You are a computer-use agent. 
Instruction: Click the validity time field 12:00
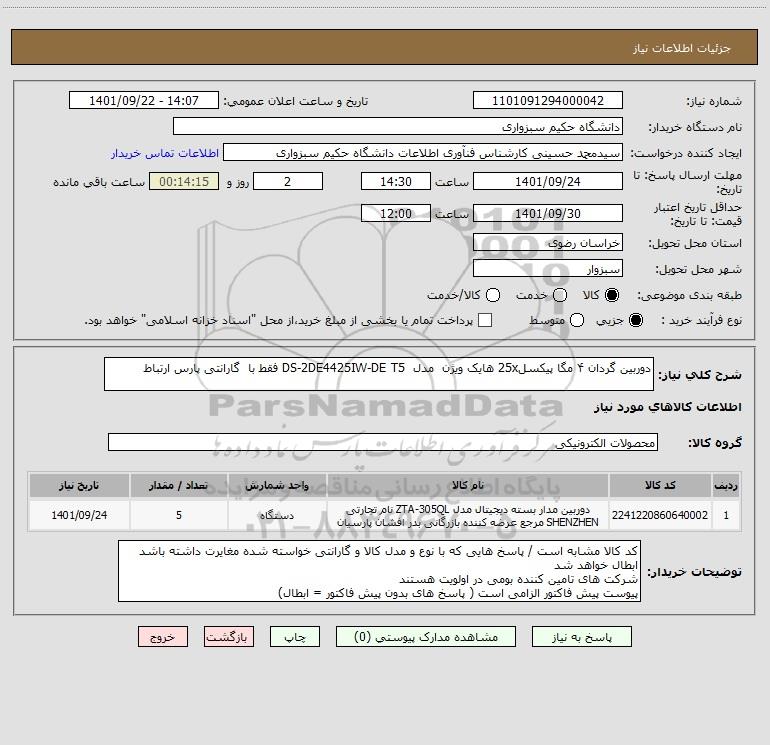pos(396,213)
